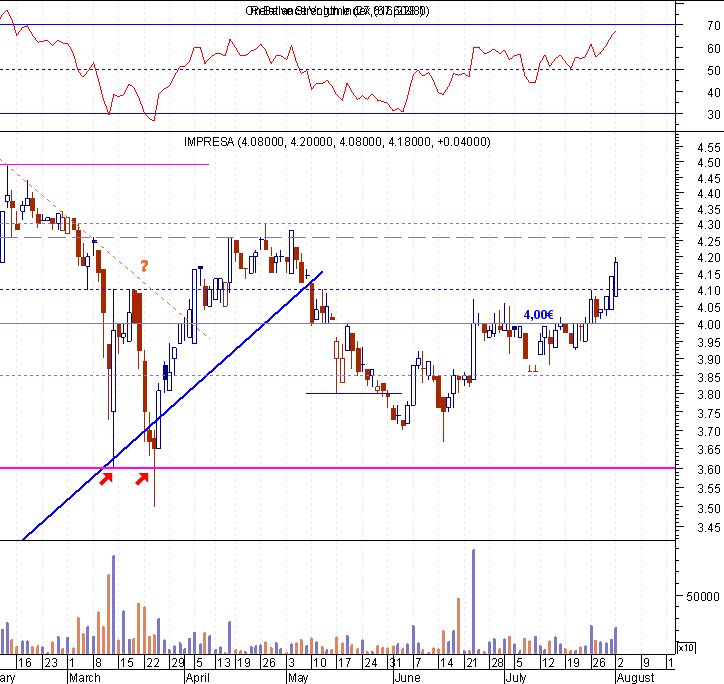Click the tallest blue volume bar in June

[473, 601]
